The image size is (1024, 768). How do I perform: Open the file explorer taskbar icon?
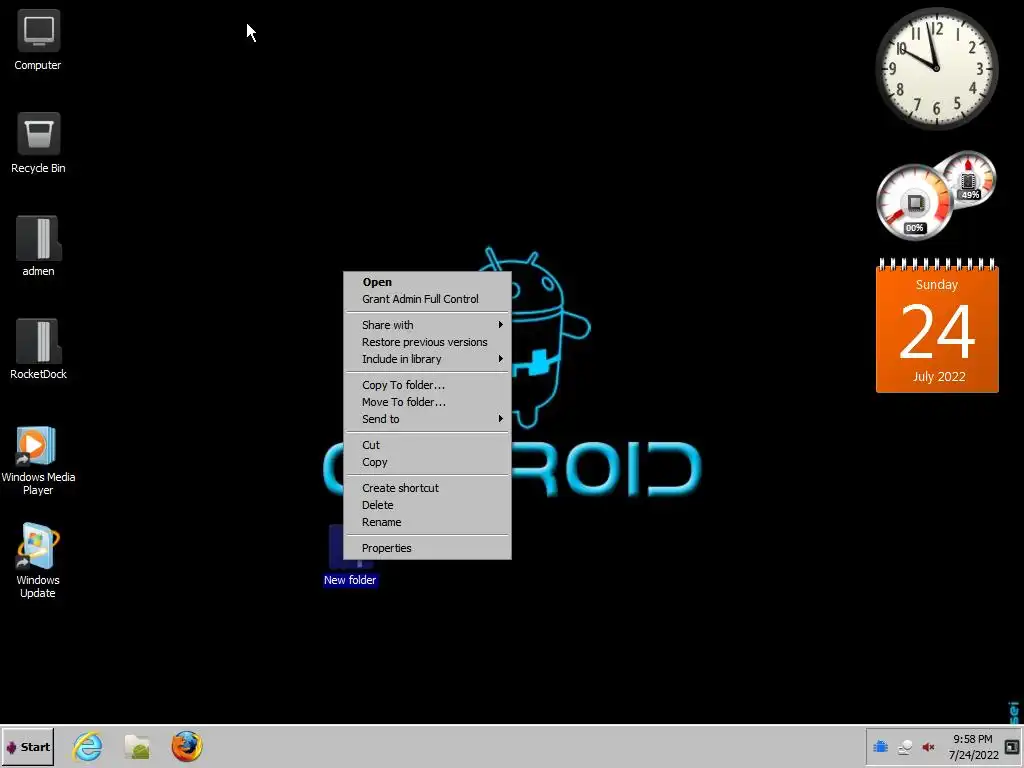point(137,746)
